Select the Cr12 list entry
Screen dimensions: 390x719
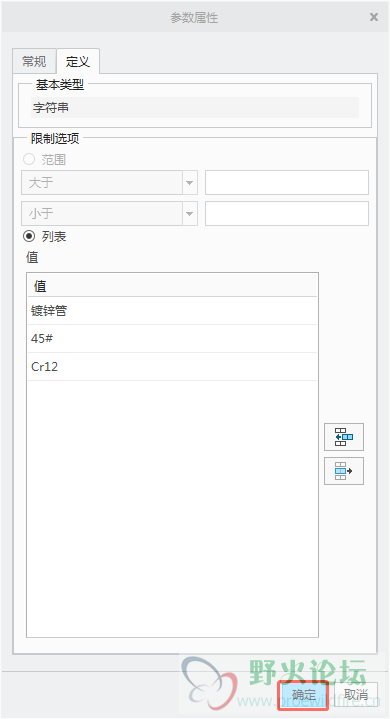coord(172,367)
